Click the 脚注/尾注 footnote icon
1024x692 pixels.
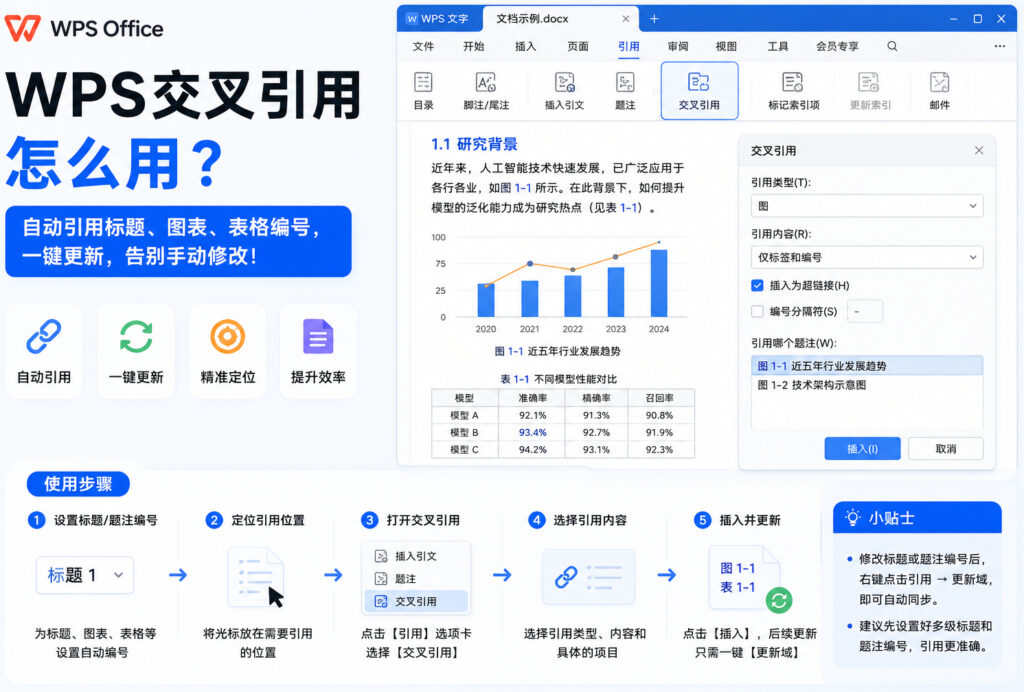(485, 82)
